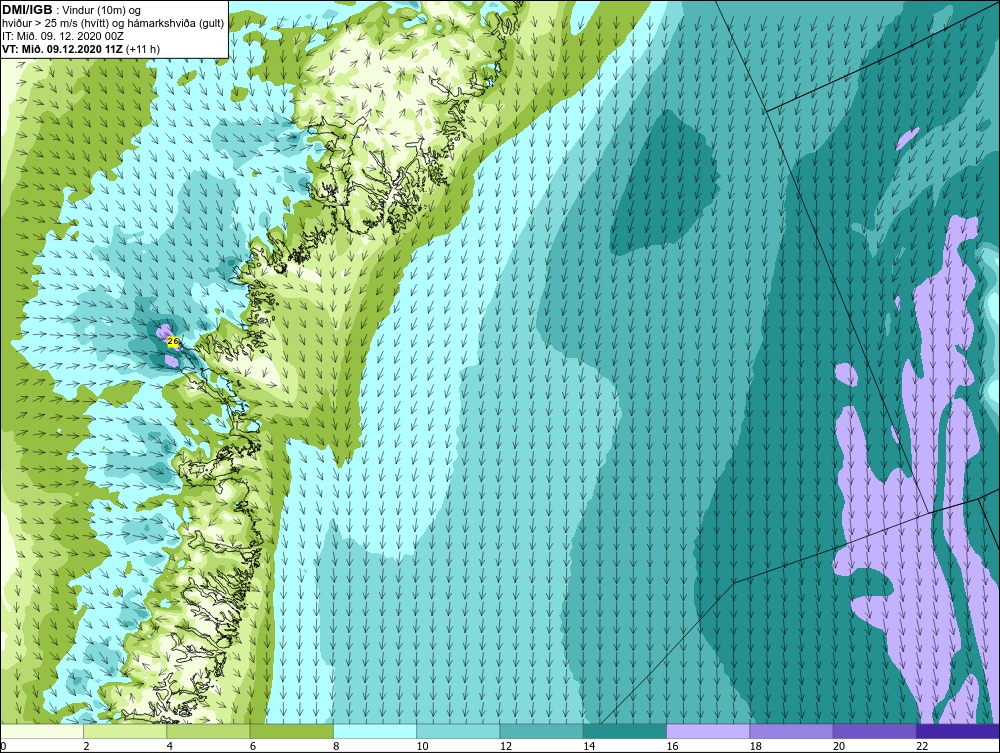This screenshot has width=1000, height=753.
Task: Click the 'hviður > 25 m/s' legend text
Action: pyautogui.click(x=40, y=24)
